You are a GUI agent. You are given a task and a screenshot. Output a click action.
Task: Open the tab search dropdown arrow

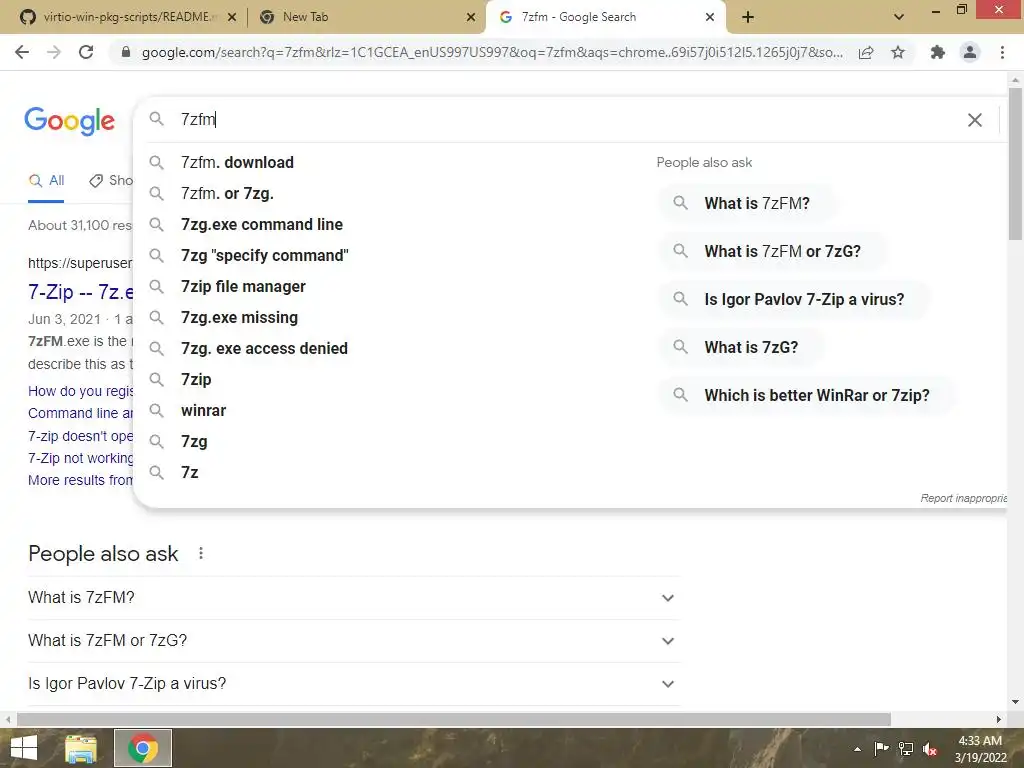coord(899,17)
